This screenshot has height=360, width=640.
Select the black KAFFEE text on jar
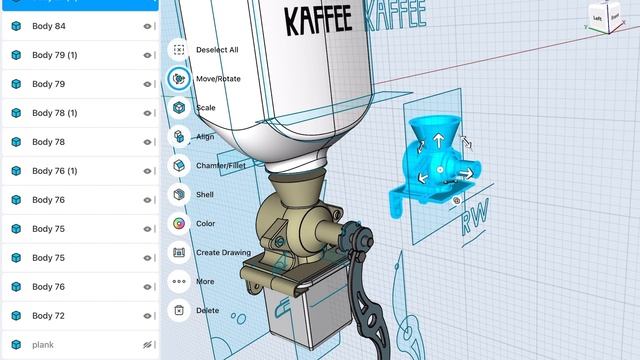point(318,21)
